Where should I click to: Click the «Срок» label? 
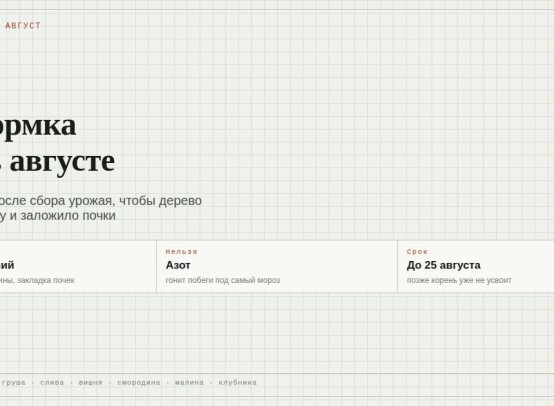point(417,252)
